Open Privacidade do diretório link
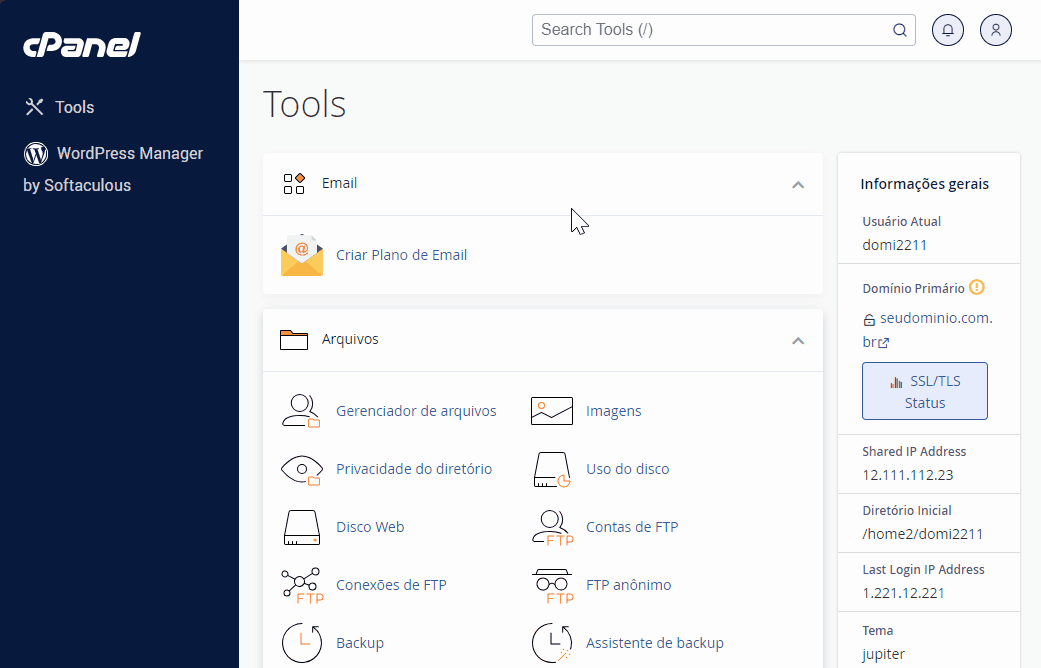The width and height of the screenshot is (1041, 668). [414, 469]
